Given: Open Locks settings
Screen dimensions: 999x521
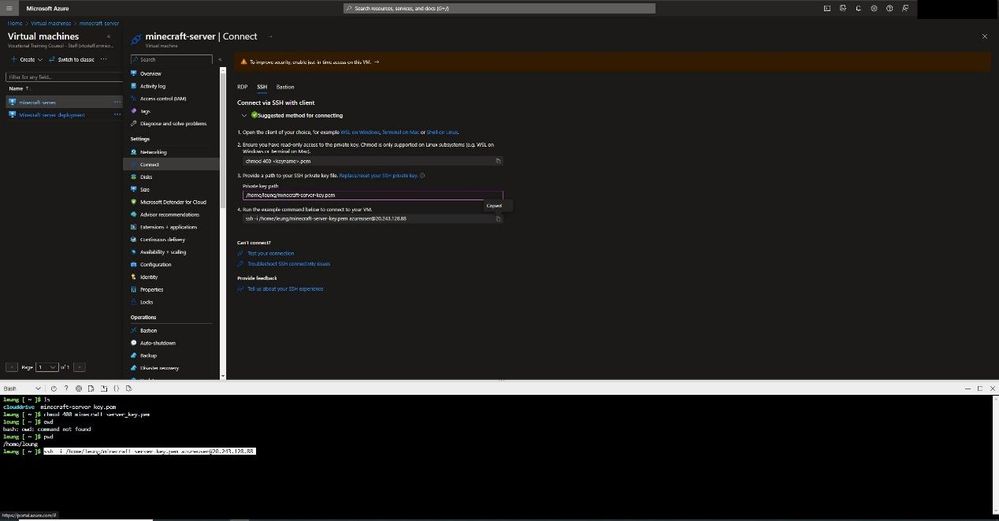Looking at the screenshot, I should [147, 302].
